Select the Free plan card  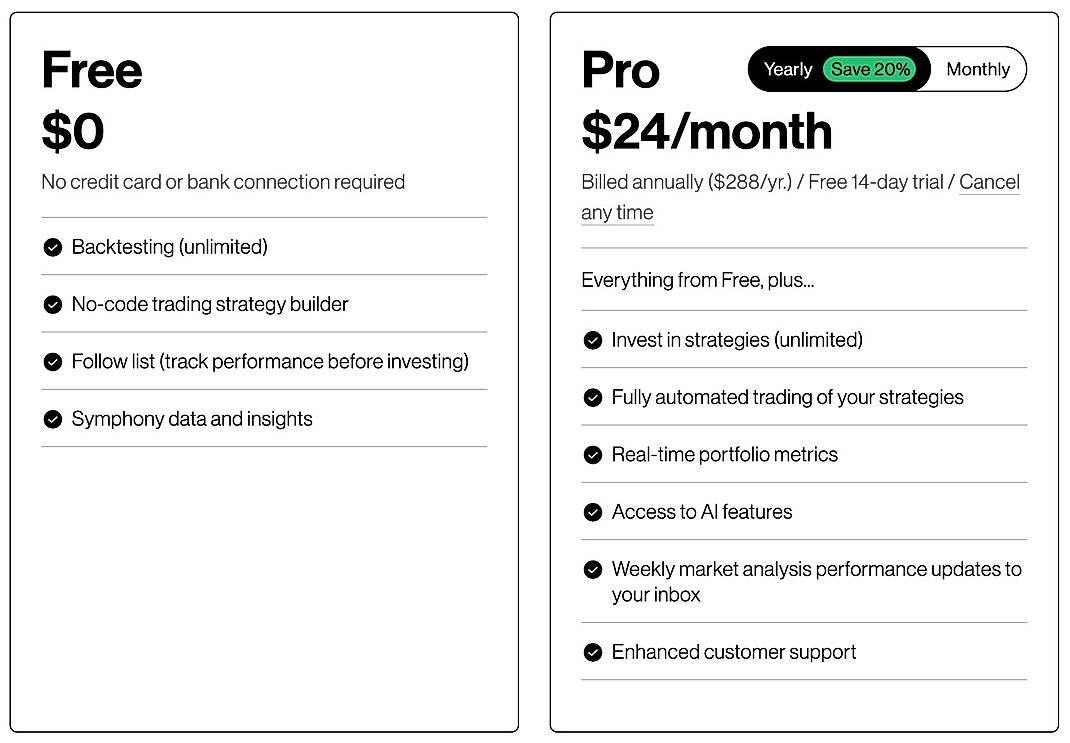pyautogui.click(x=264, y=580)
